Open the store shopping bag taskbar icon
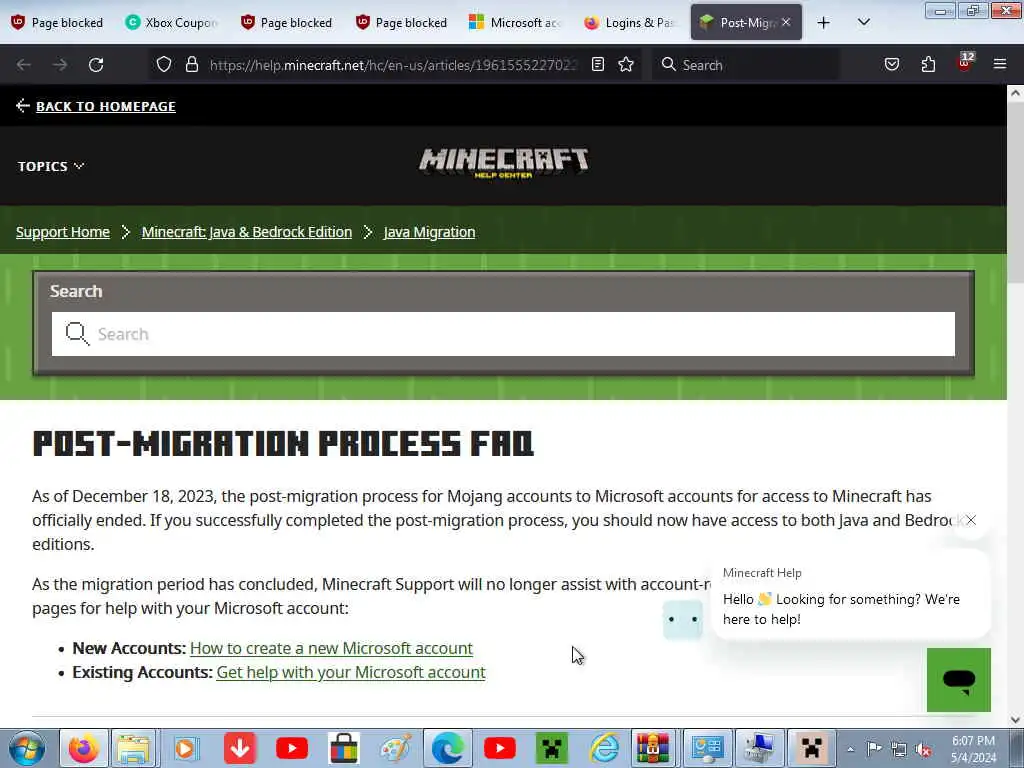 click(344, 748)
